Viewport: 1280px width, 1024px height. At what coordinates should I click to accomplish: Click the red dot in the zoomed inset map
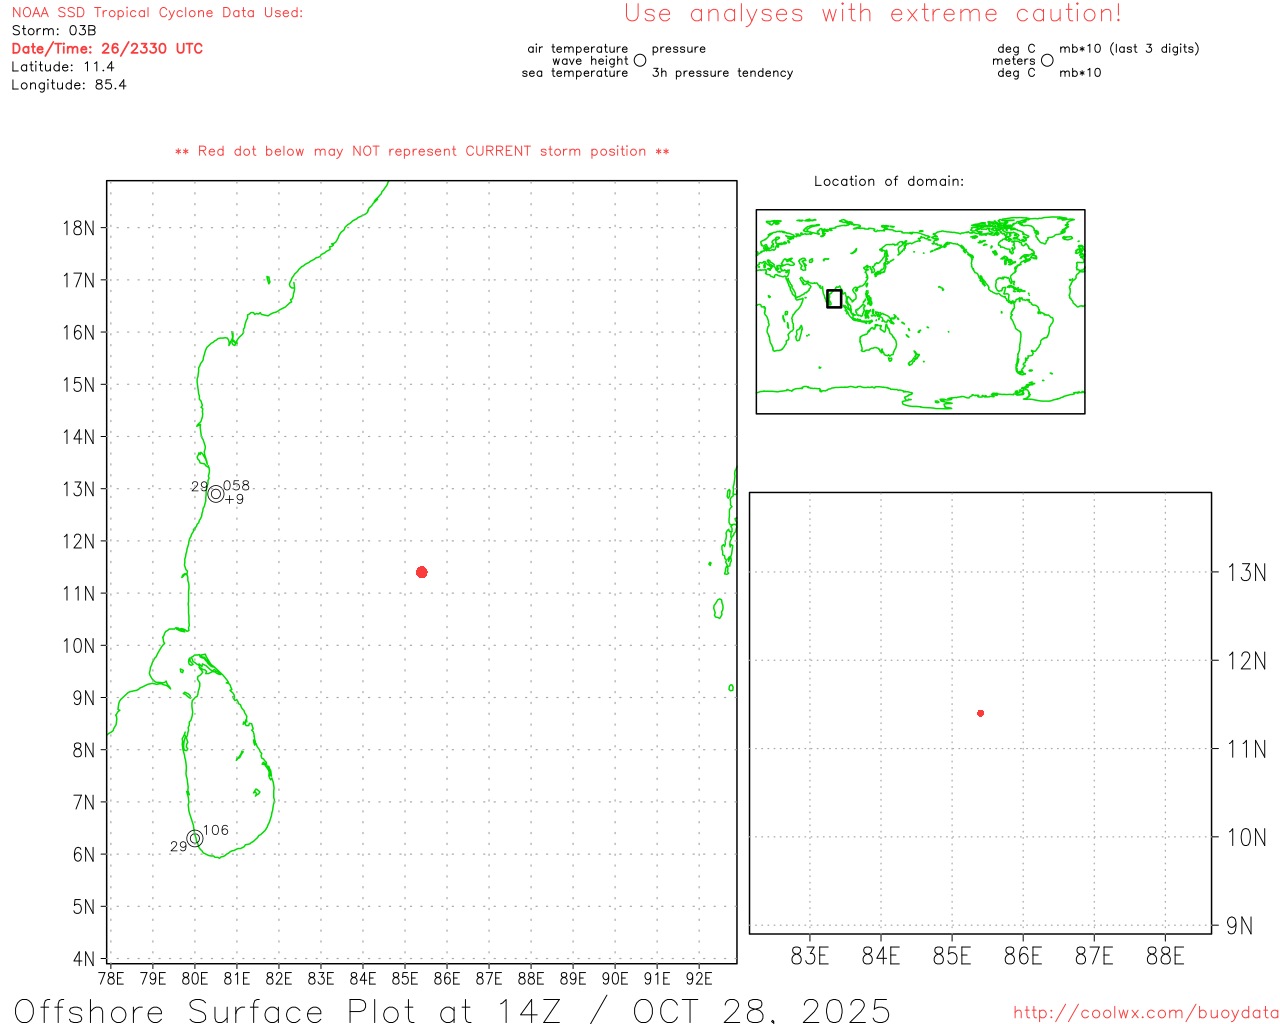980,713
